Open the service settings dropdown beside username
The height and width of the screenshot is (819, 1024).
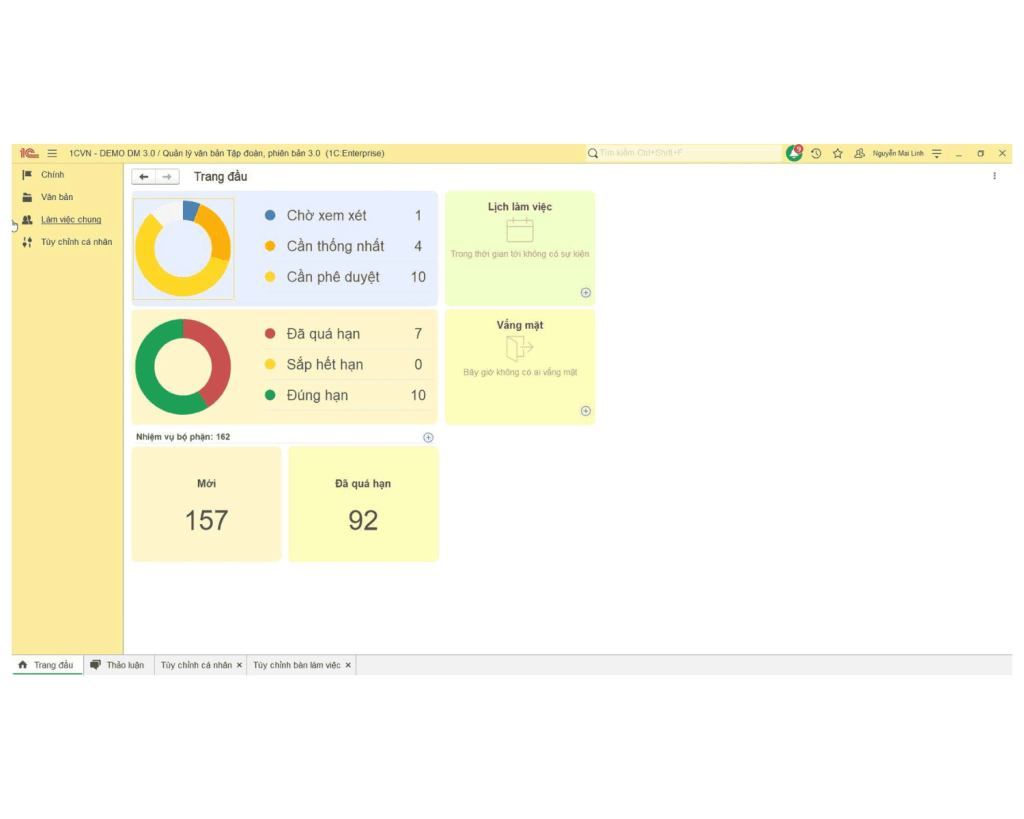937,153
